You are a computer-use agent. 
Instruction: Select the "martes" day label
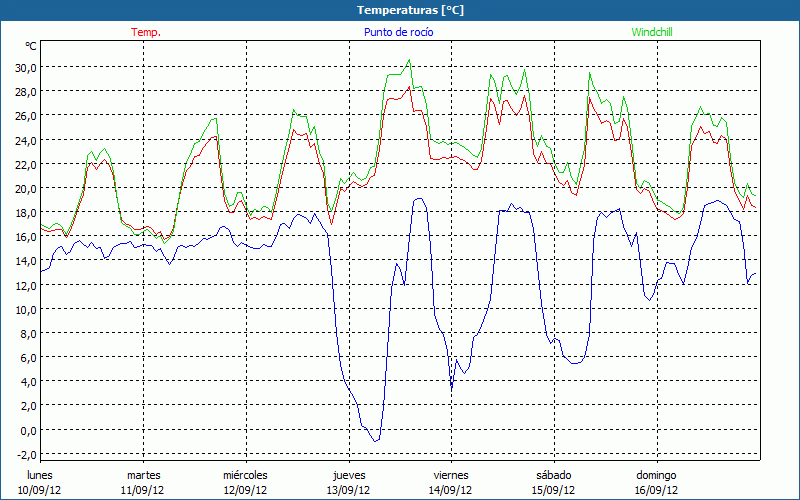point(143,475)
